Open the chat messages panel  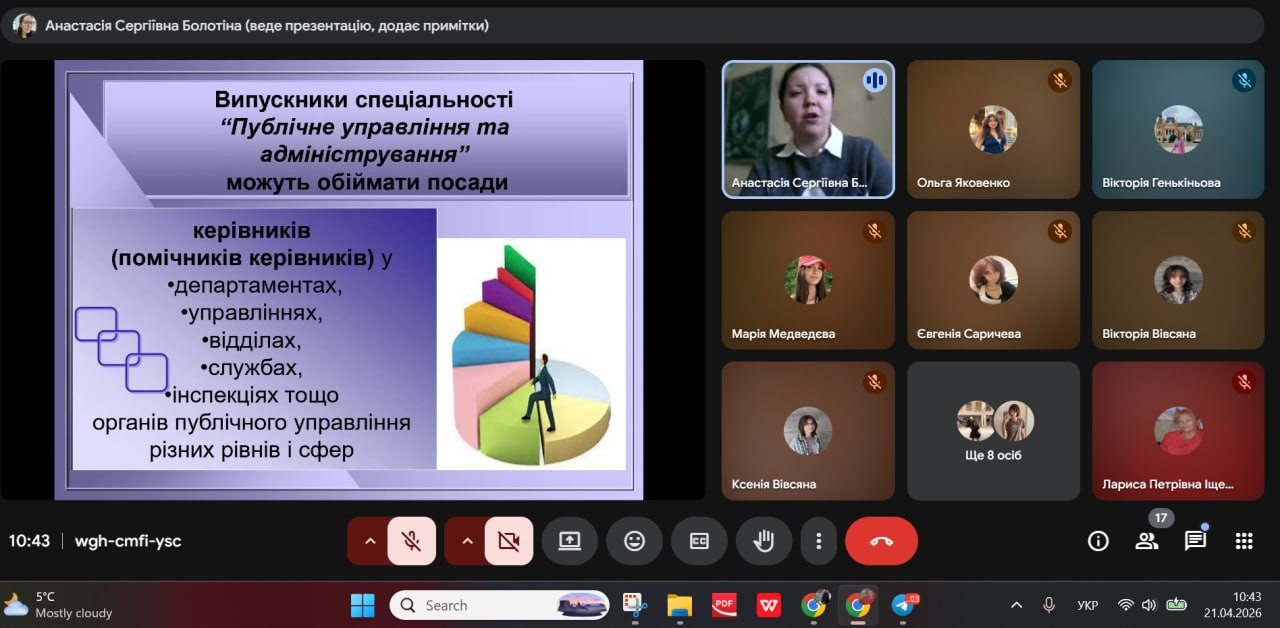(1195, 541)
